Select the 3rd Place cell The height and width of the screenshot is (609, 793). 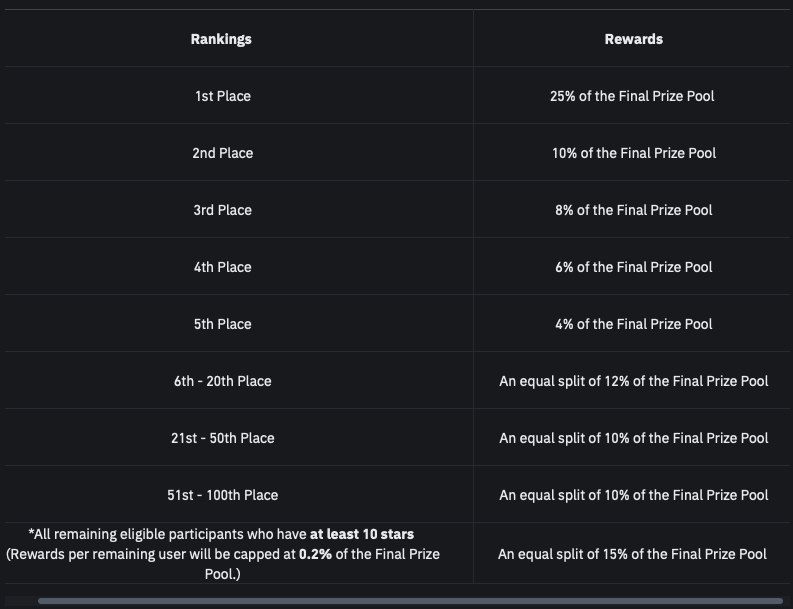tap(222, 210)
